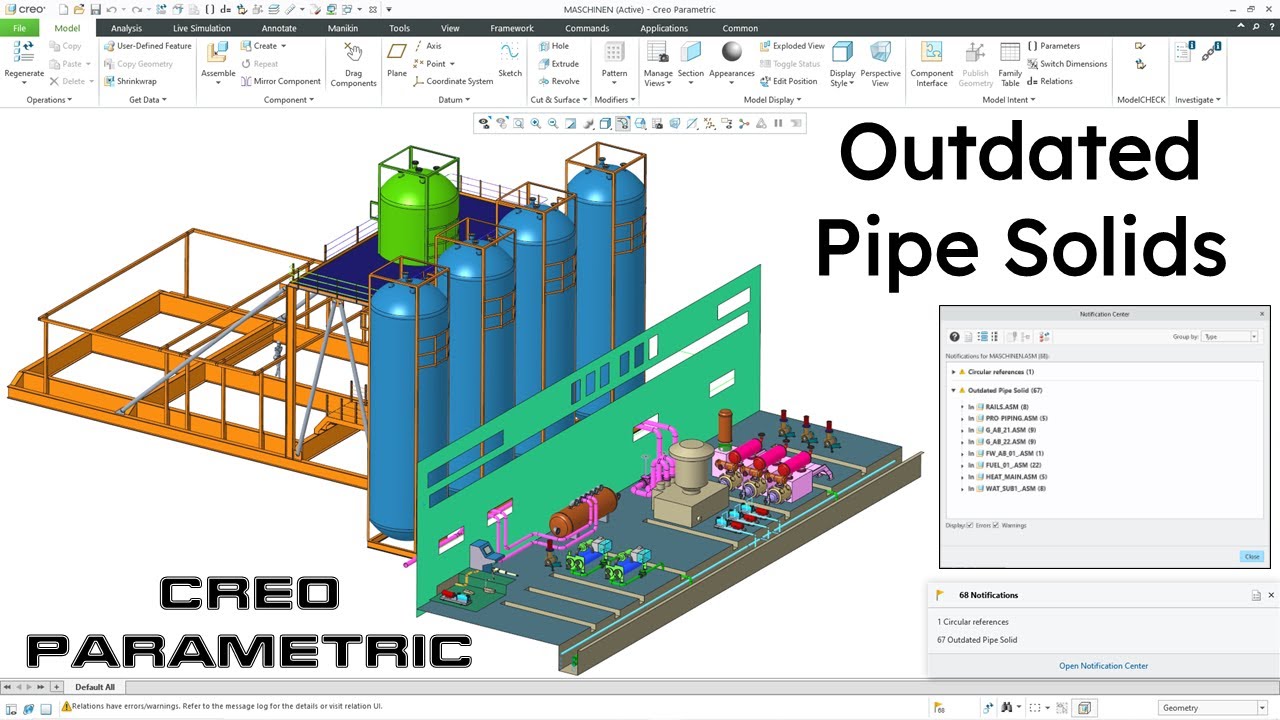Click Close in Notification Center
1280x720 pixels.
[x=1252, y=556]
